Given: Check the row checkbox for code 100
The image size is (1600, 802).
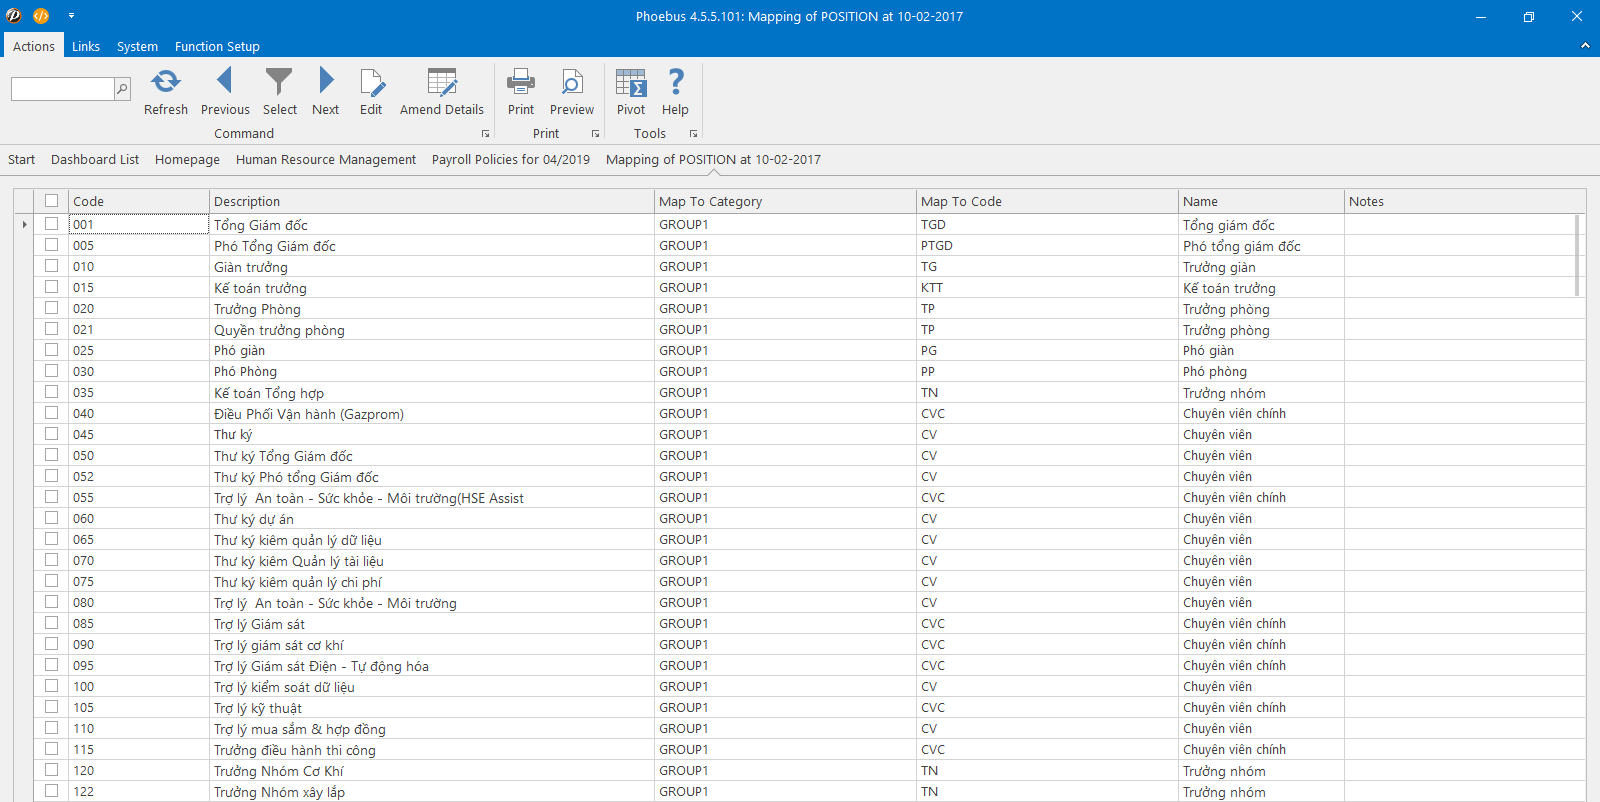Looking at the screenshot, I should (51, 686).
